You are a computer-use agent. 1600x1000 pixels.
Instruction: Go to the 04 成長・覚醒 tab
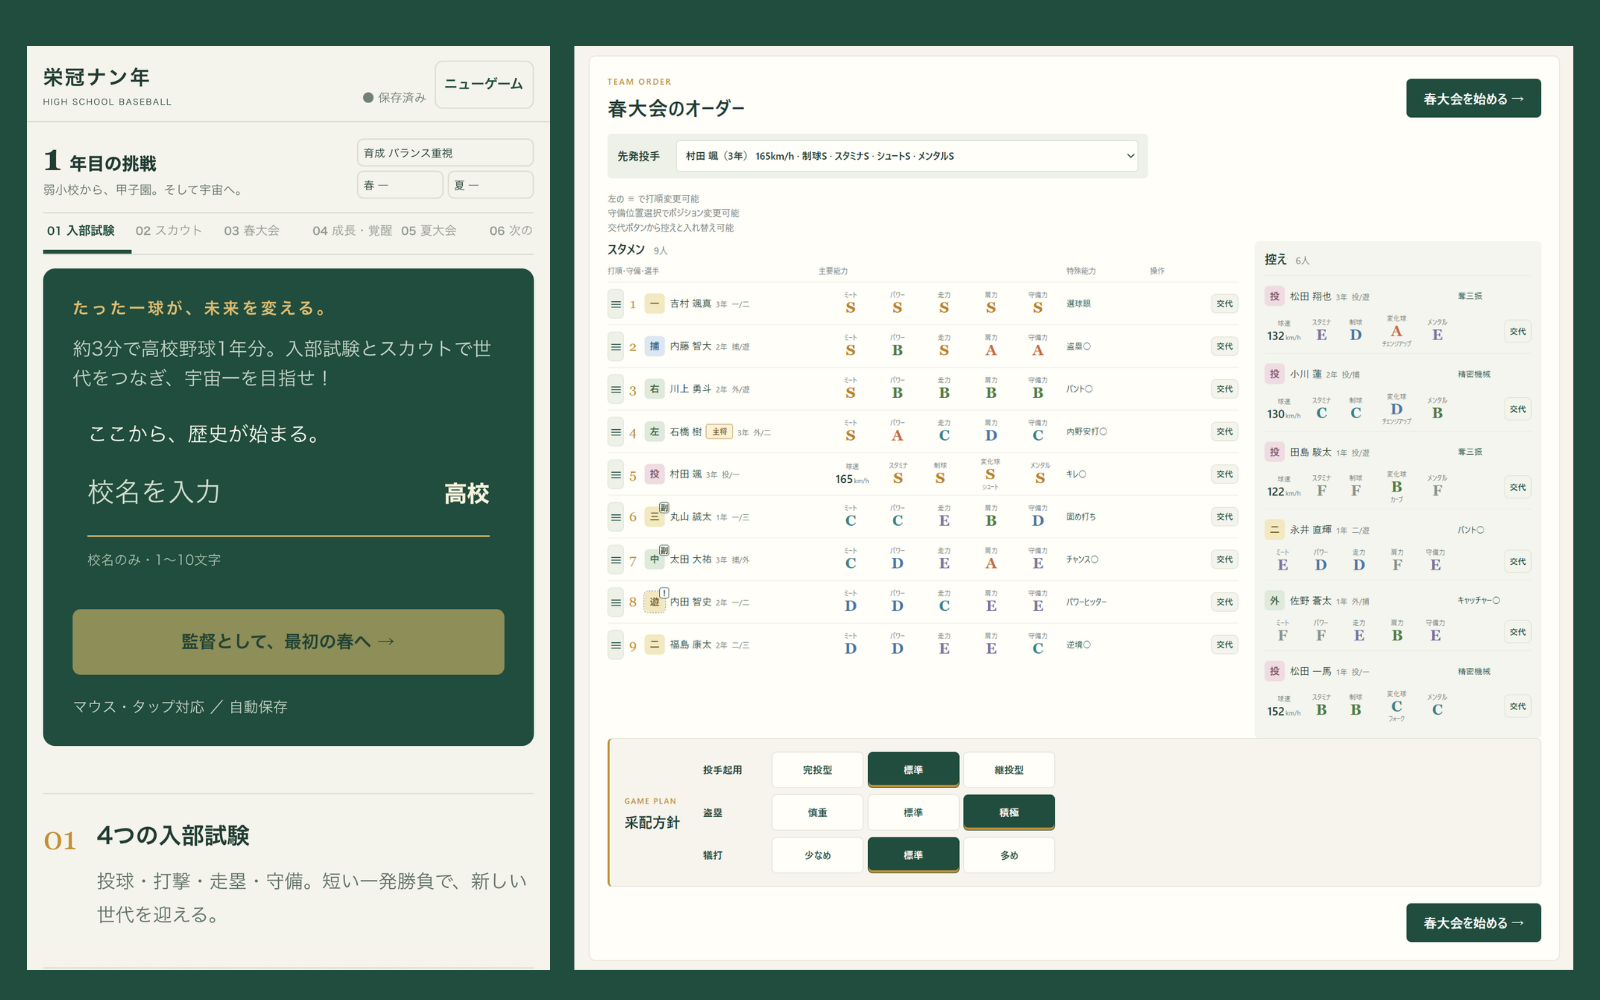pyautogui.click(x=352, y=231)
